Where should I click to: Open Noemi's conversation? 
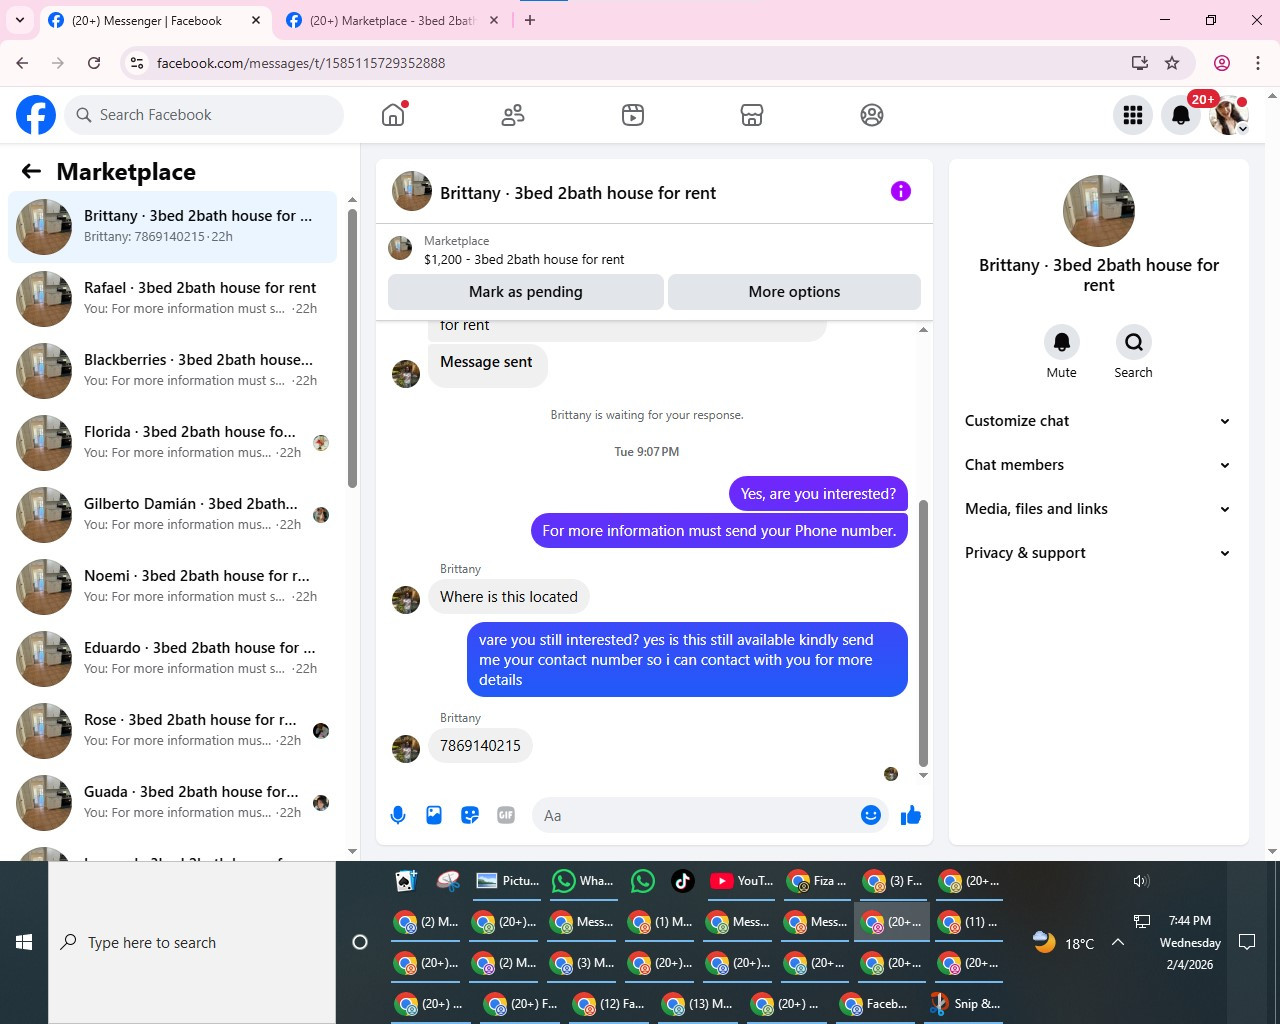pyautogui.click(x=173, y=587)
